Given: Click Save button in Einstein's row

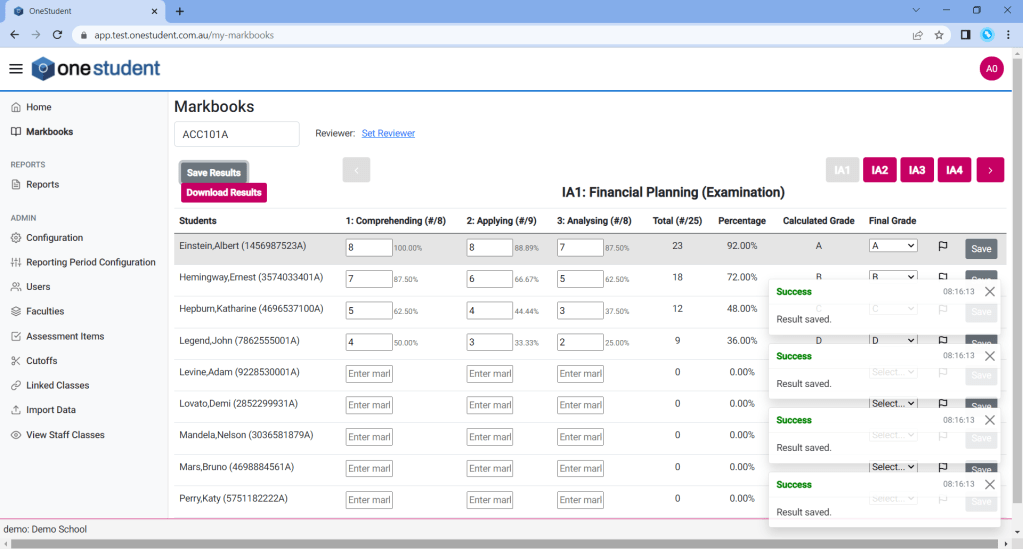Looking at the screenshot, I should [x=981, y=249].
